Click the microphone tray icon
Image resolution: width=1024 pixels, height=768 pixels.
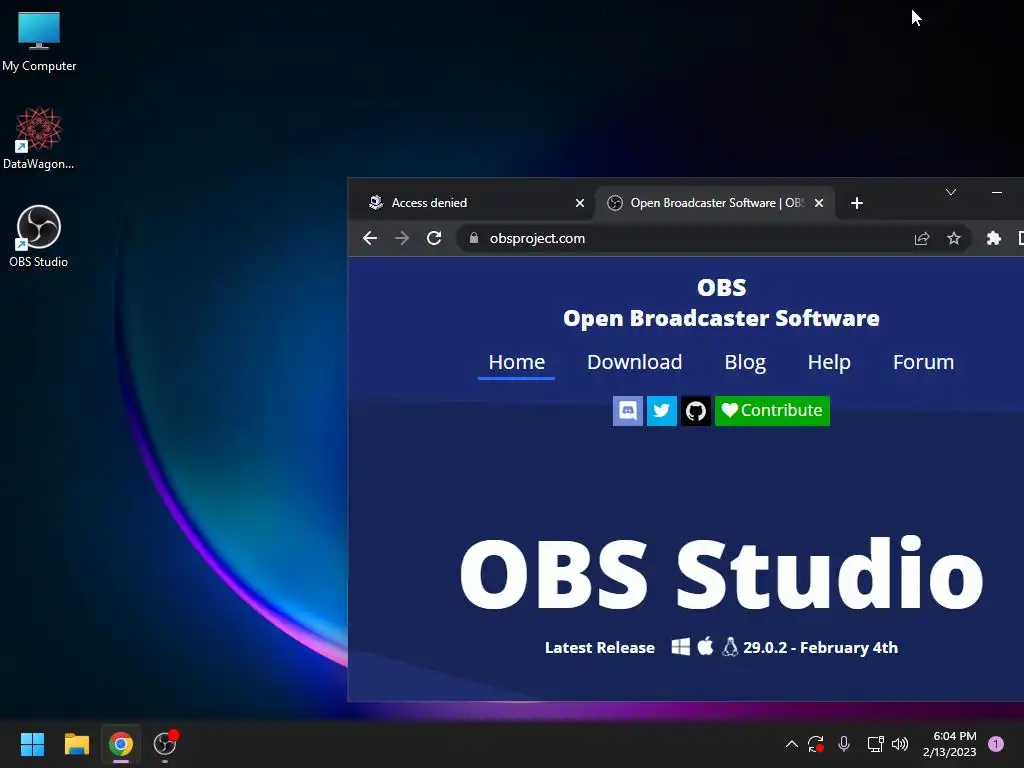[844, 744]
